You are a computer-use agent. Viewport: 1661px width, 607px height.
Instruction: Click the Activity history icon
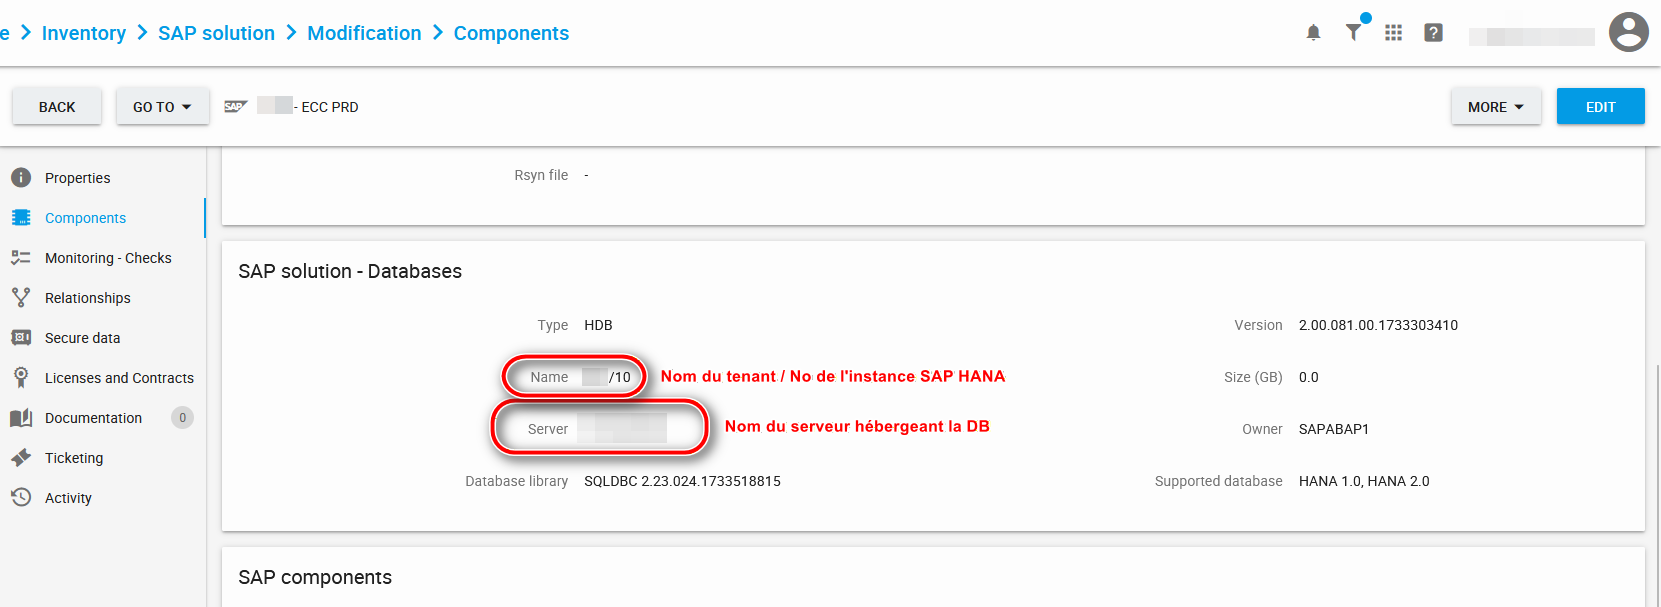[21, 498]
